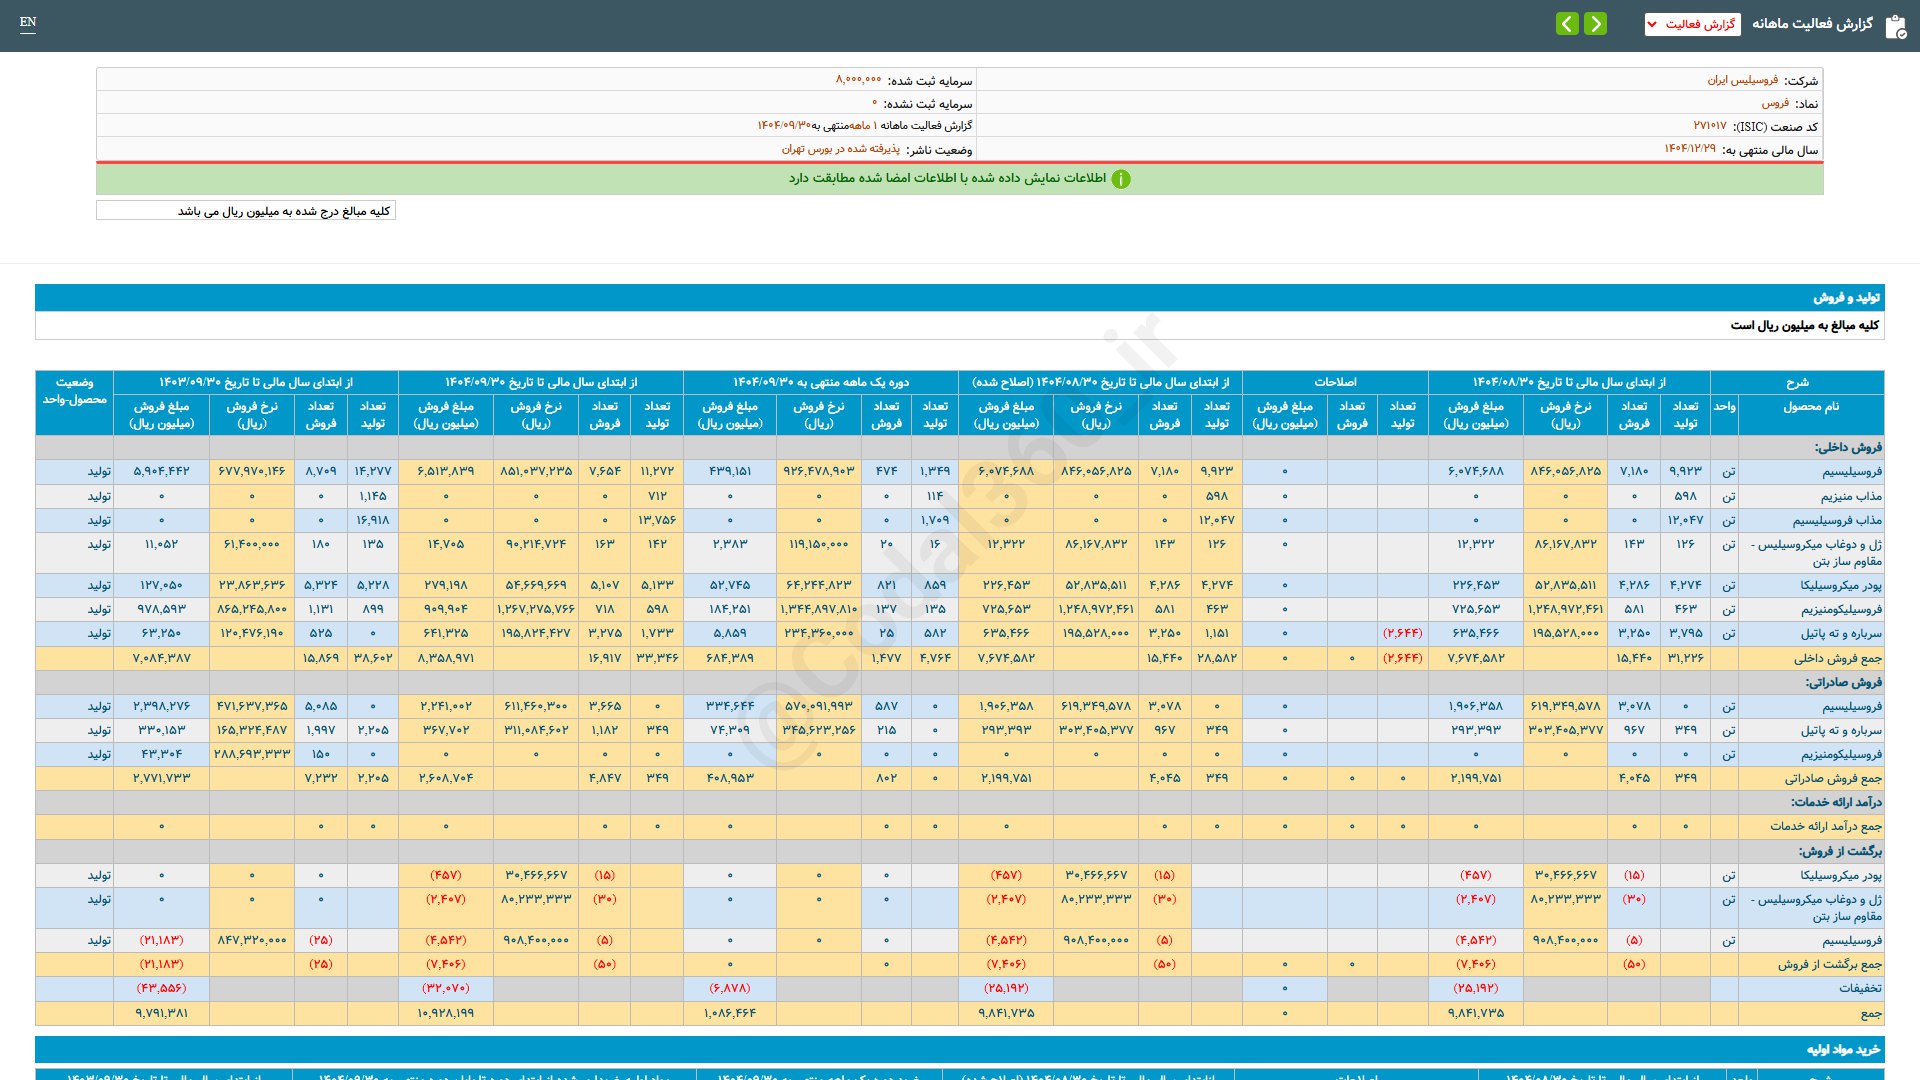The image size is (1920, 1080).
Task: Click the تخفیفات row label
Action: point(1859,988)
